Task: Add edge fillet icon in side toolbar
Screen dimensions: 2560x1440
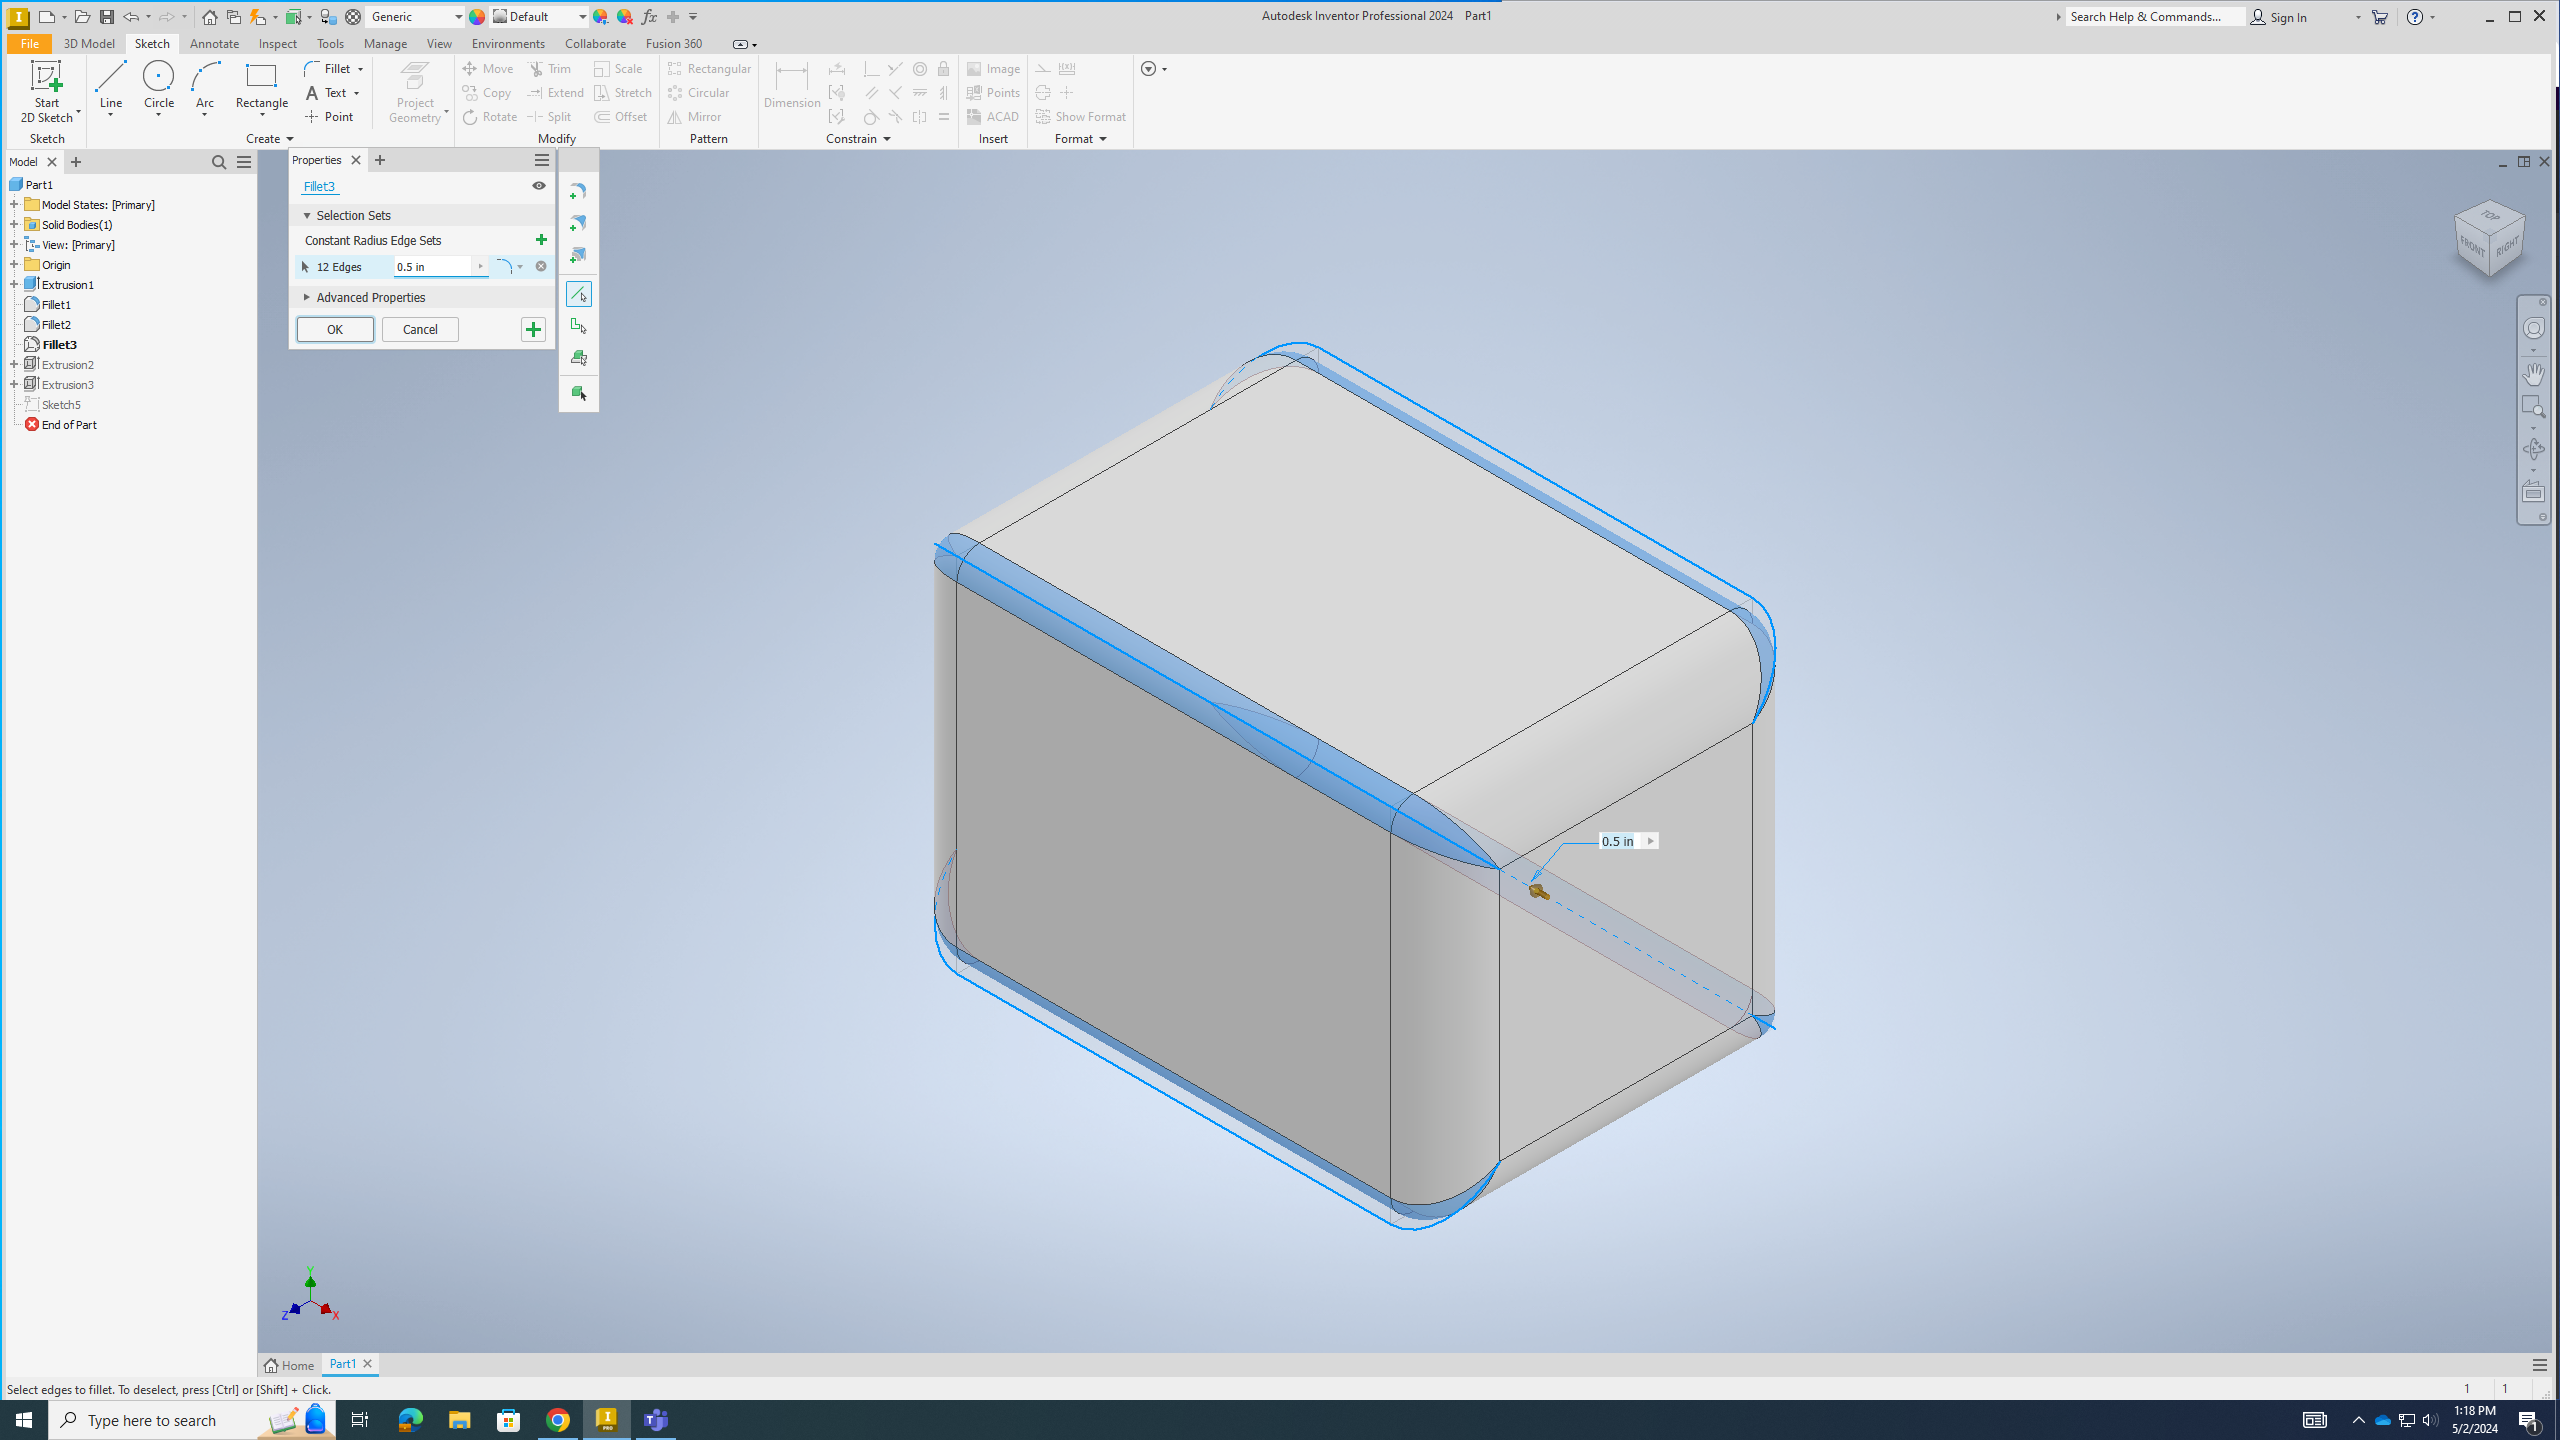Action: [x=578, y=191]
